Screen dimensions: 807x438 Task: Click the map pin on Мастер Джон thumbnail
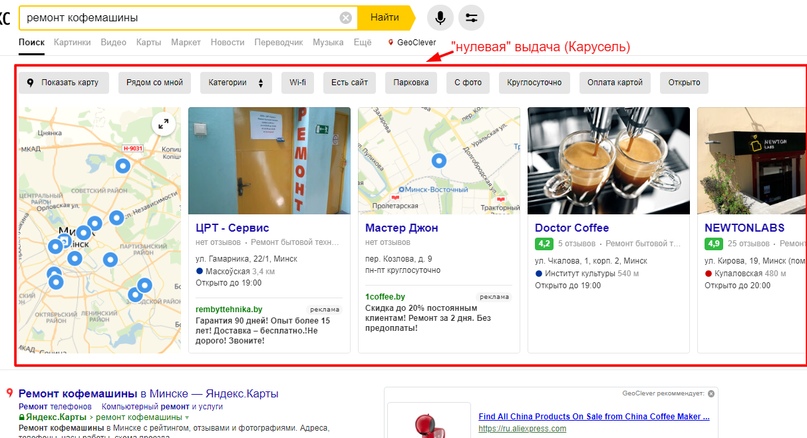[438, 161]
